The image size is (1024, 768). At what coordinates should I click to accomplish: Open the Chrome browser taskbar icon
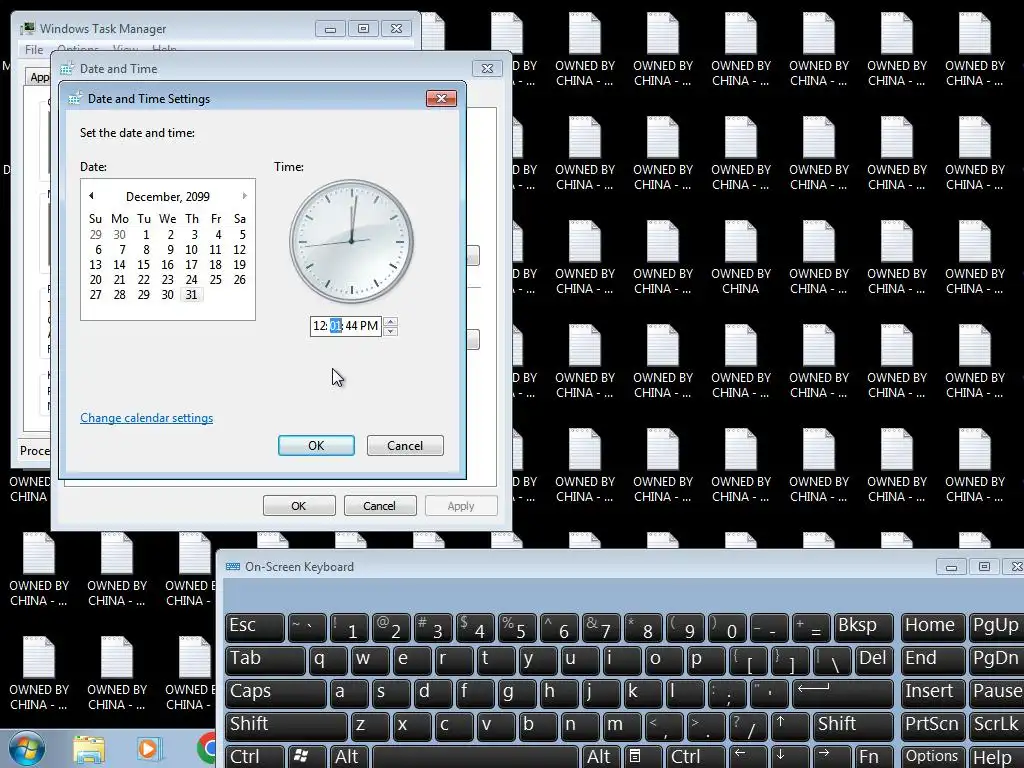206,748
